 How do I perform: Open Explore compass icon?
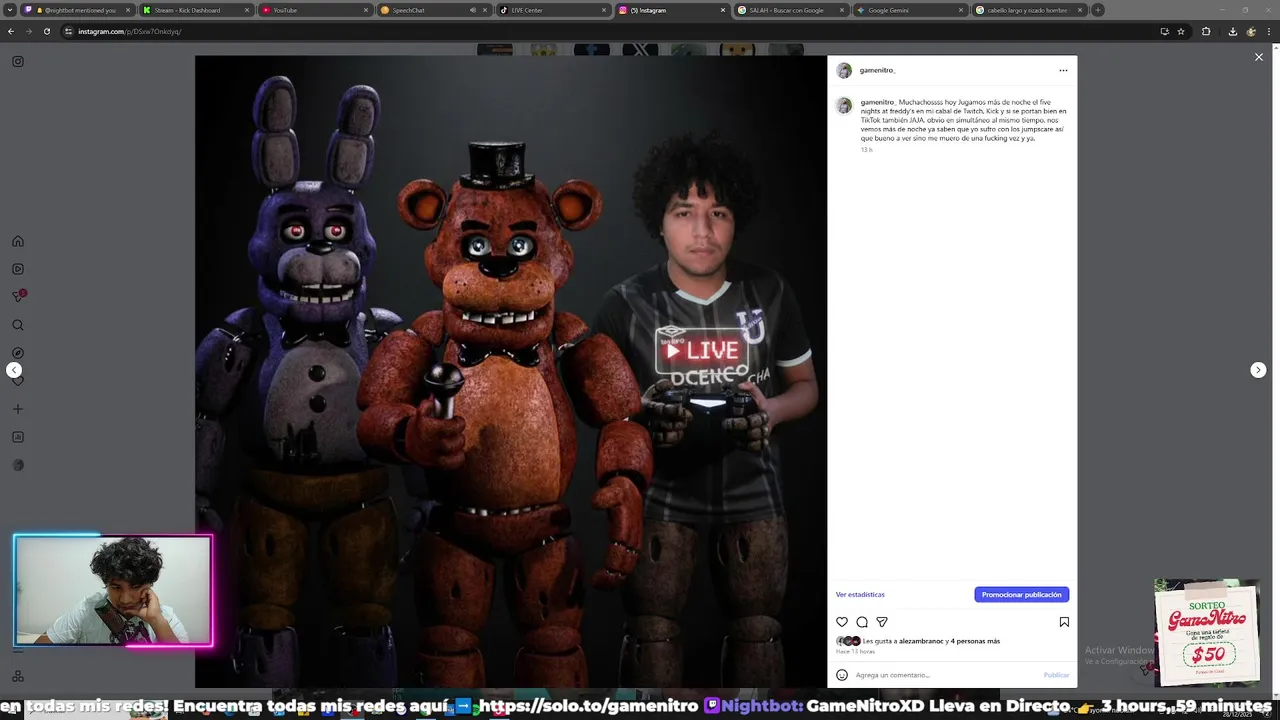(x=18, y=353)
